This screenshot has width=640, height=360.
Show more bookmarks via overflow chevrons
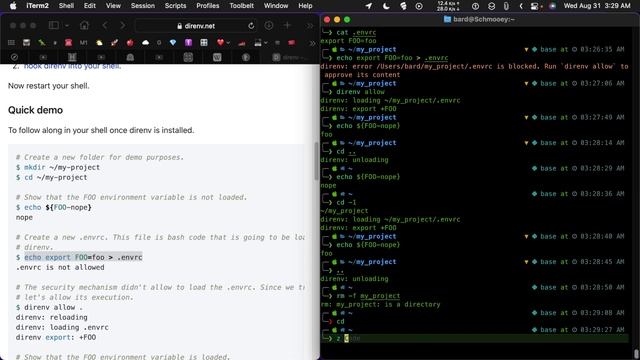tap(312, 43)
